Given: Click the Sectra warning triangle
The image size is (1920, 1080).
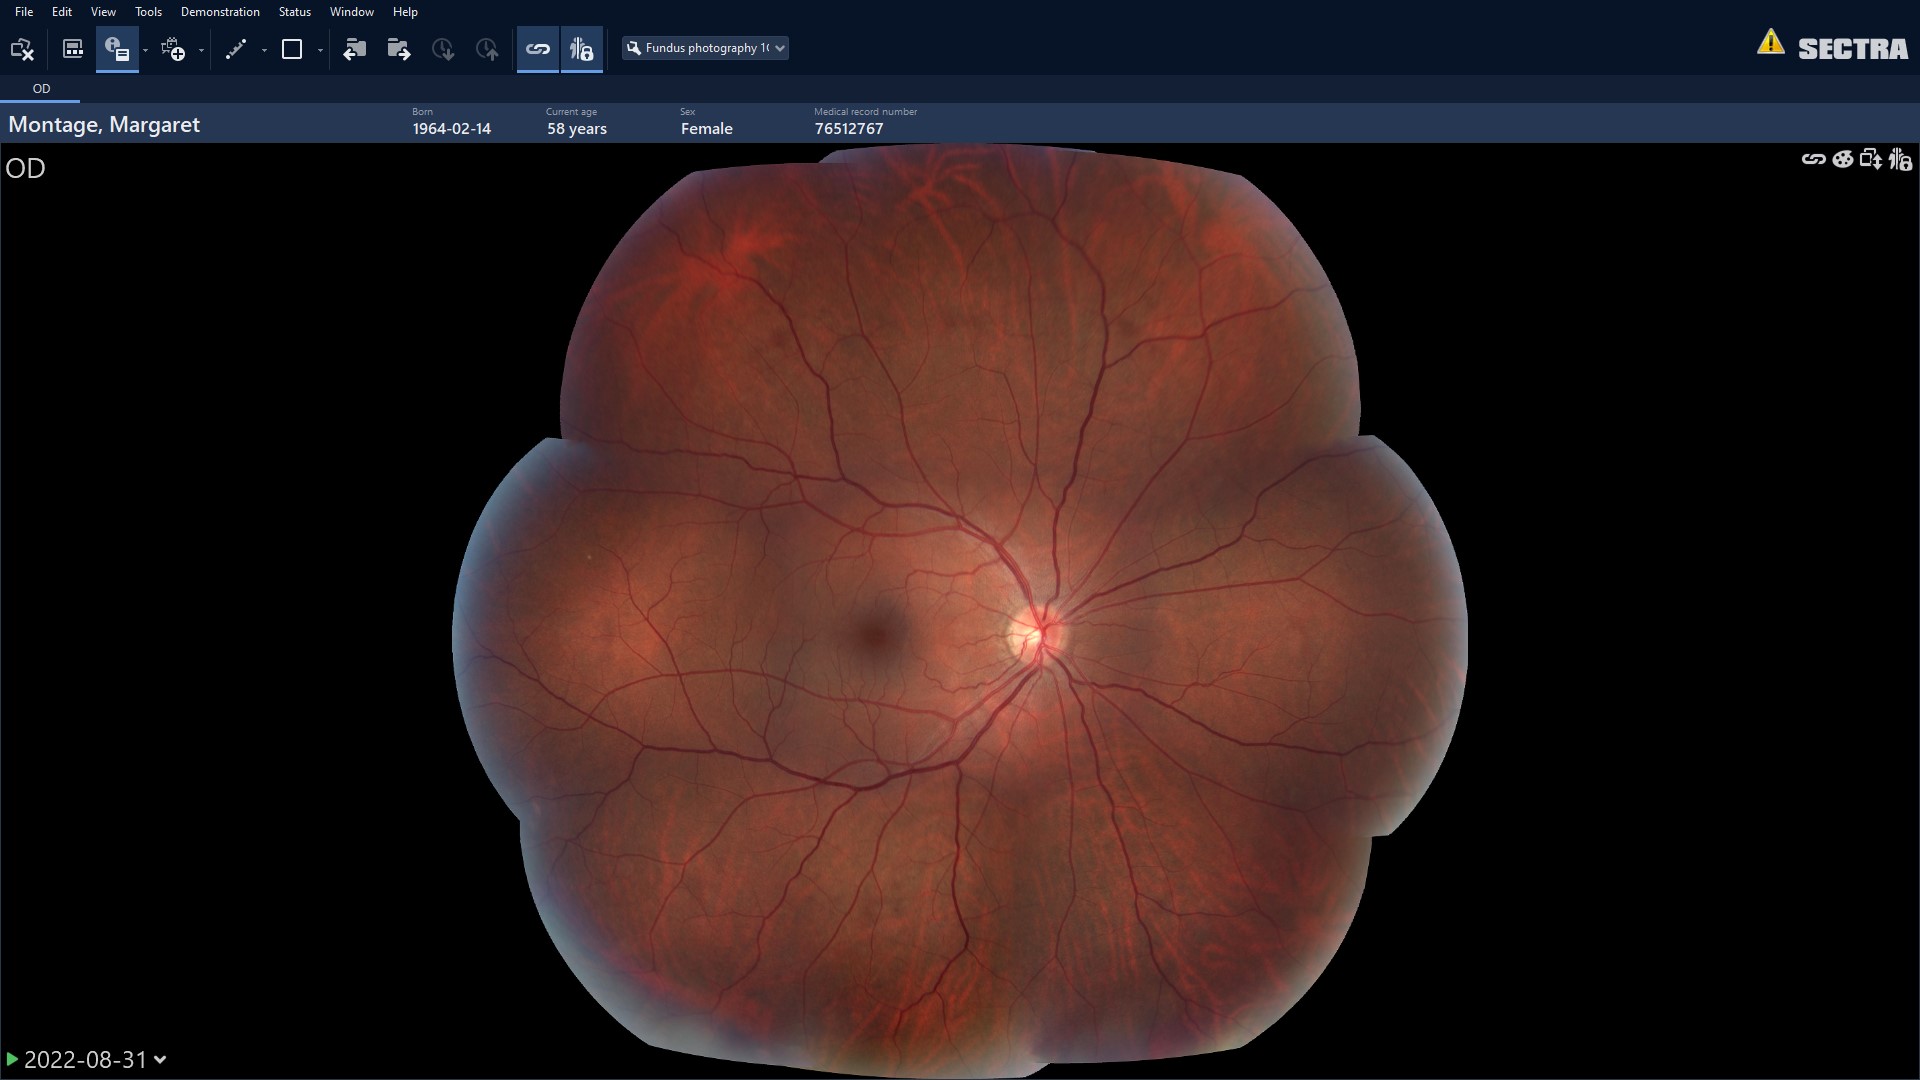Looking at the screenshot, I should pyautogui.click(x=1770, y=43).
